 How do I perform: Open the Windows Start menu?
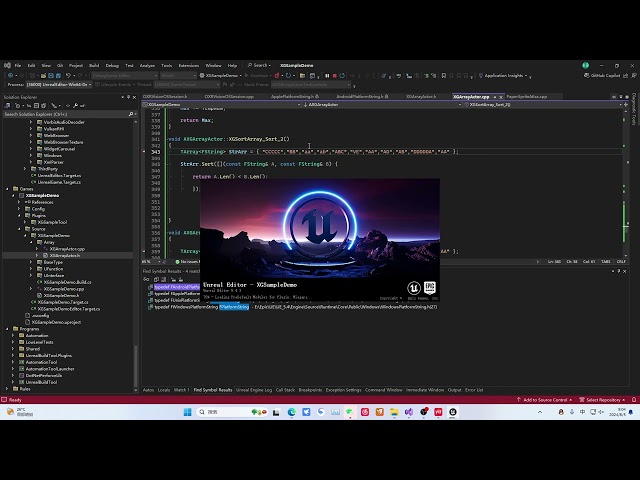coord(188,412)
